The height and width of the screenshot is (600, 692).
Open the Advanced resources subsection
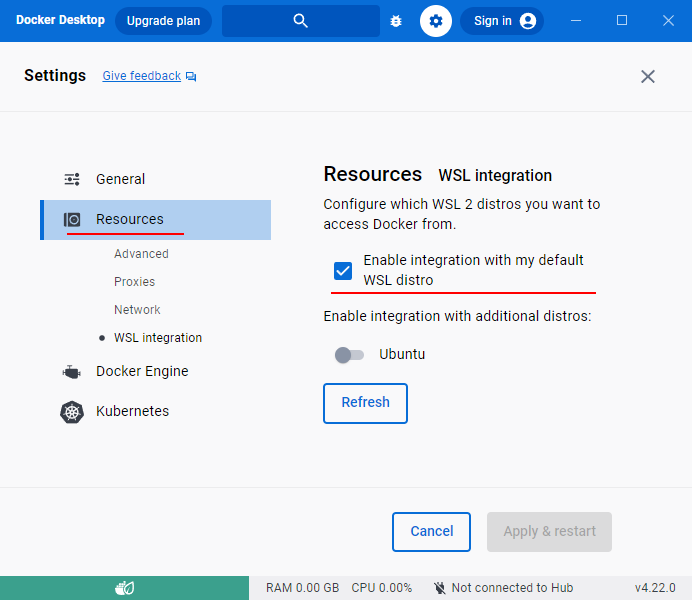pyautogui.click(x=141, y=254)
